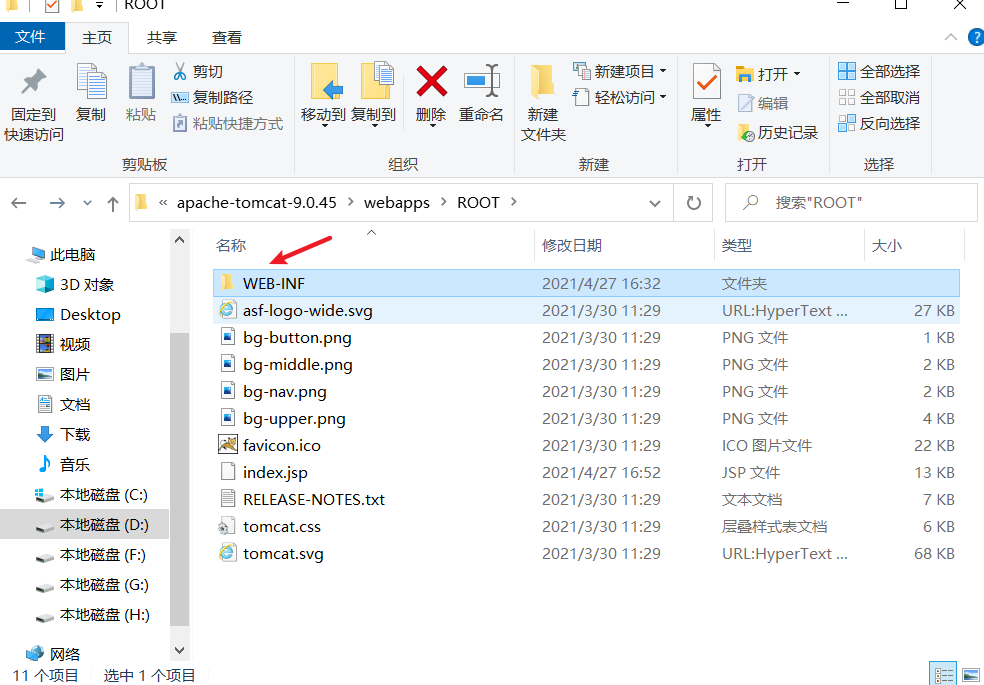Select Local Disk (C:) in navigation pane
The width and height of the screenshot is (984, 685).
pyautogui.click(x=92, y=495)
